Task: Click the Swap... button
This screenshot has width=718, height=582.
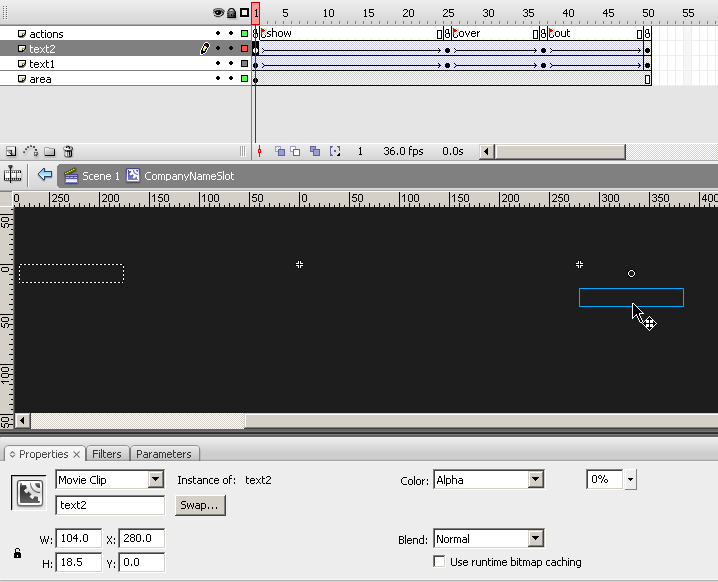Action: [x=198, y=505]
